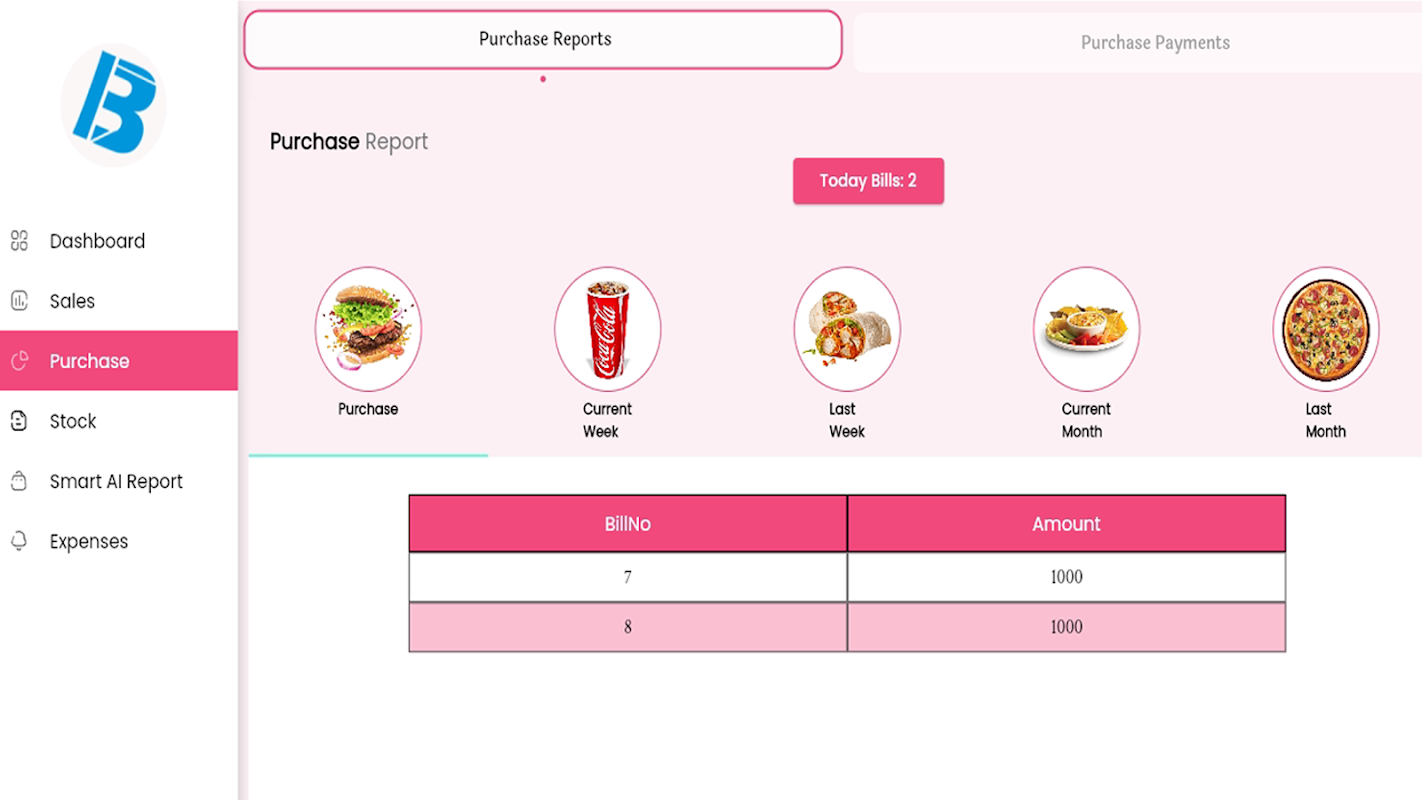
Task: Go to the Smart AI Report page
Action: click(x=116, y=481)
